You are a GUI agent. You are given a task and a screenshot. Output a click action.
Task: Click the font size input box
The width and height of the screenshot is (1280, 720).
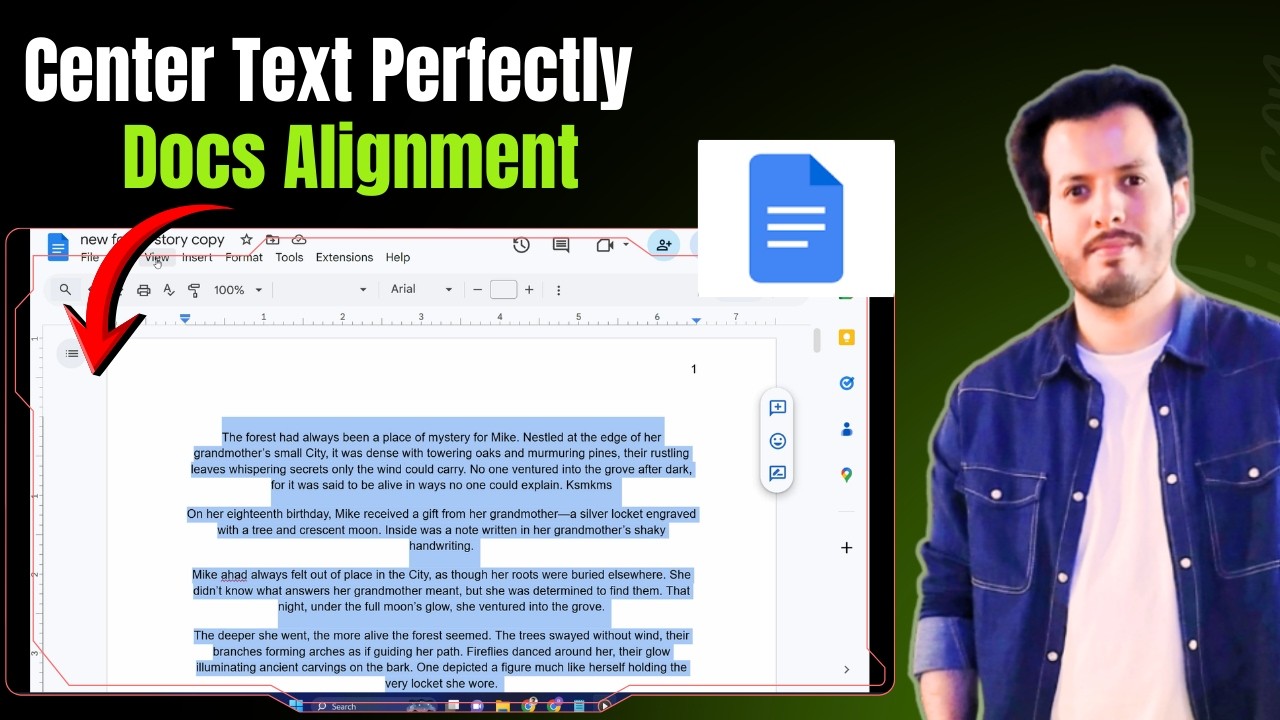click(504, 290)
